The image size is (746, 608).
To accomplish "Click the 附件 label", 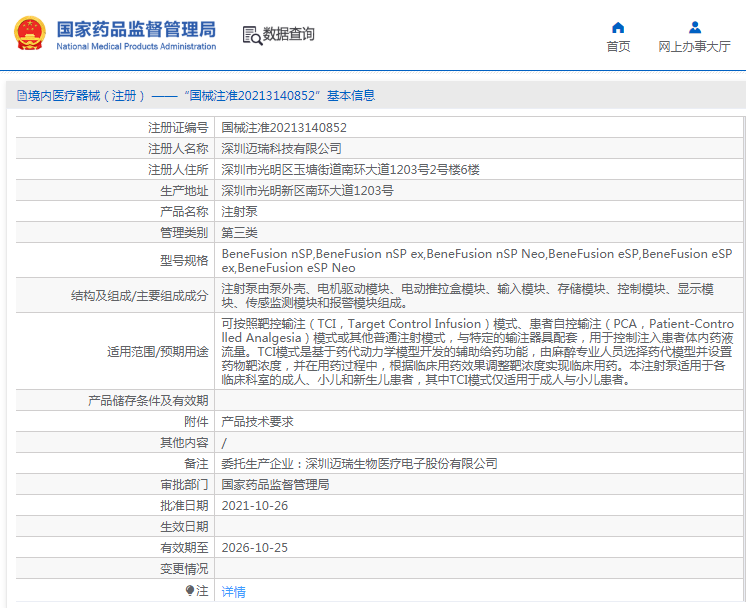I will coord(196,422).
